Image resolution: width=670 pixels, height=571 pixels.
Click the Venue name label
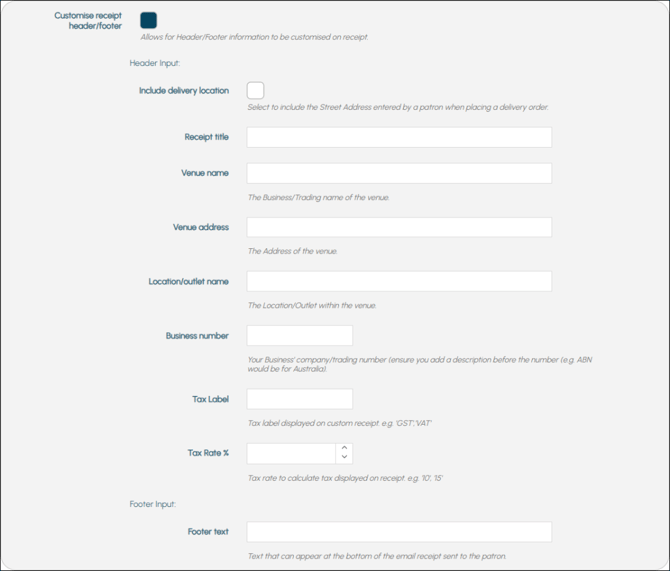(x=205, y=173)
